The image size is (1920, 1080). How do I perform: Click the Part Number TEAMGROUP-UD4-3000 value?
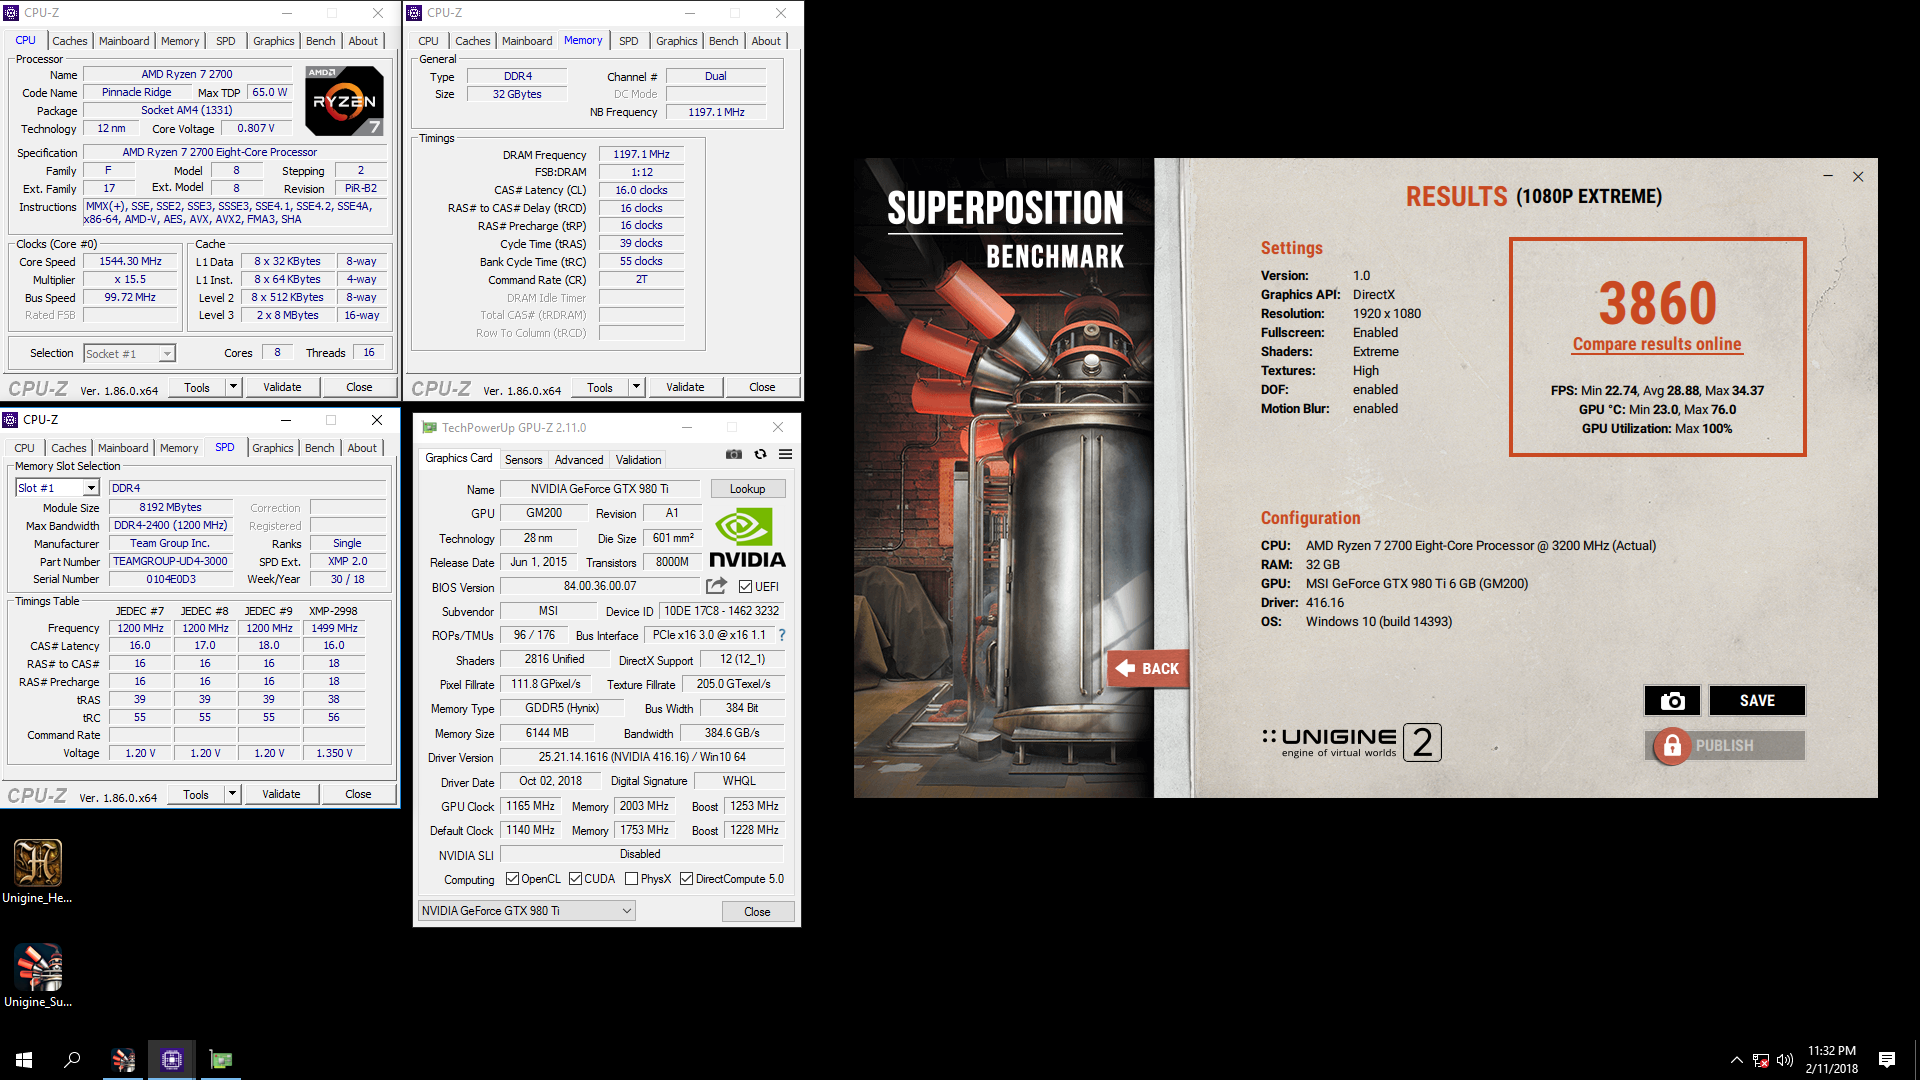(170, 562)
